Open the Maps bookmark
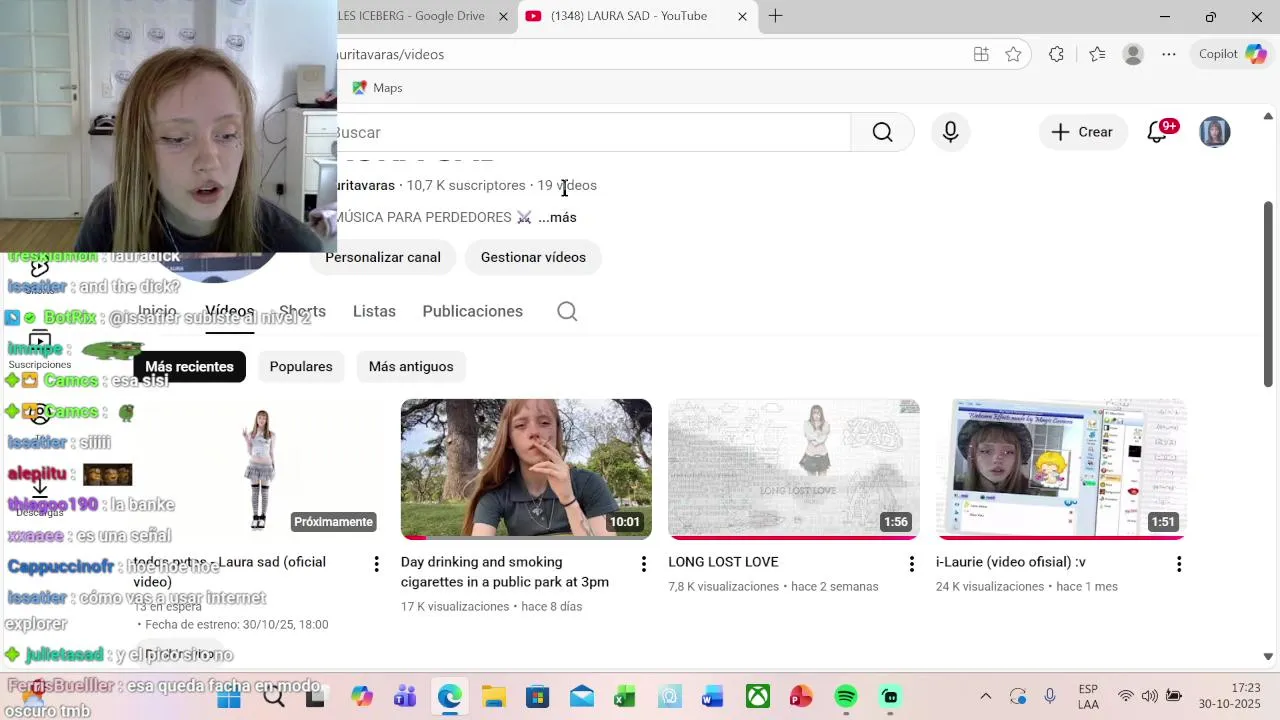The image size is (1280, 720). (x=377, y=88)
